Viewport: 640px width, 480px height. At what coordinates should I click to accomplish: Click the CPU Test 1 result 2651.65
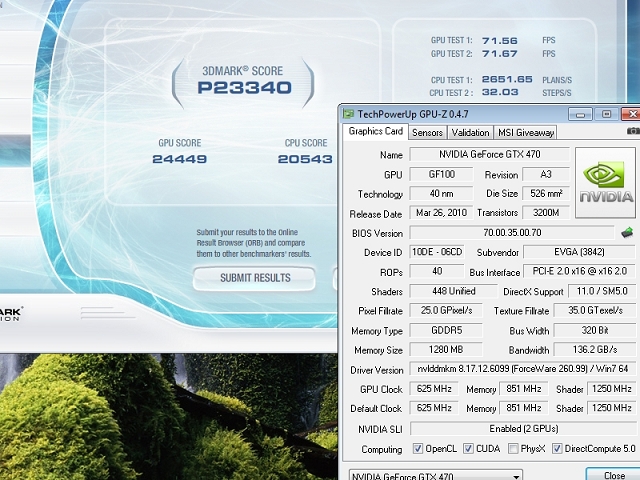coord(507,79)
